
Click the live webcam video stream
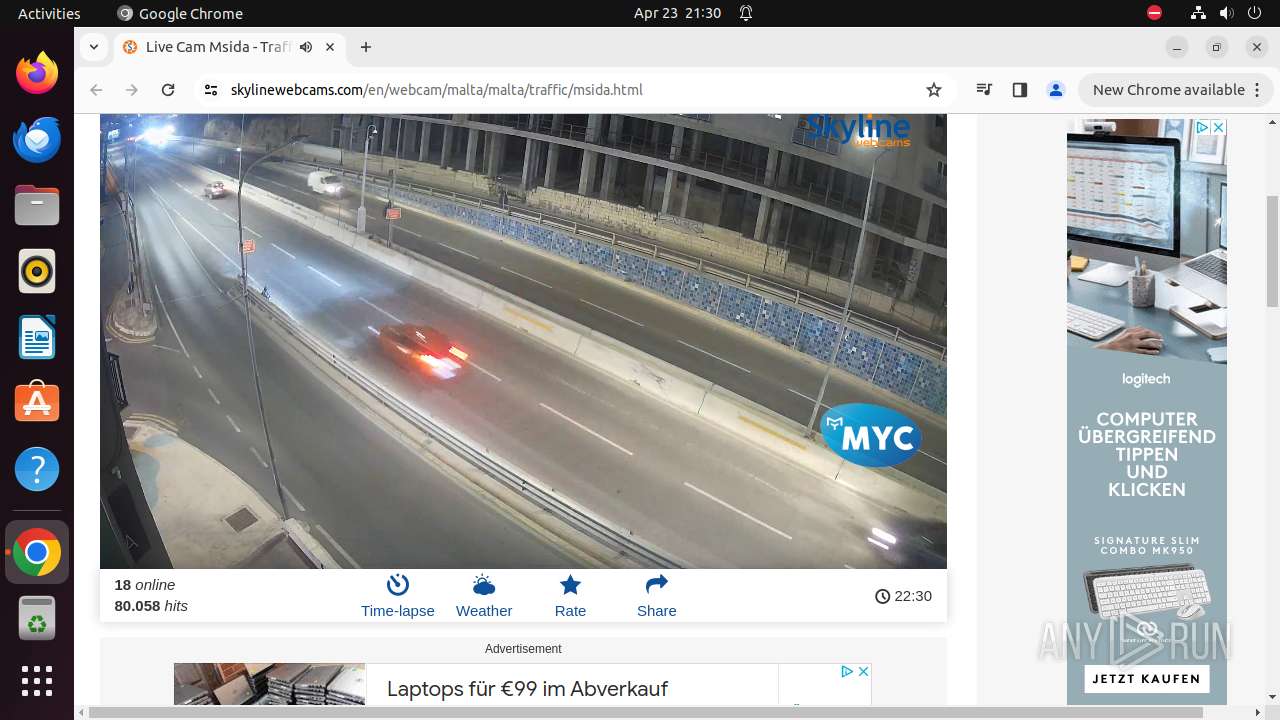point(523,341)
